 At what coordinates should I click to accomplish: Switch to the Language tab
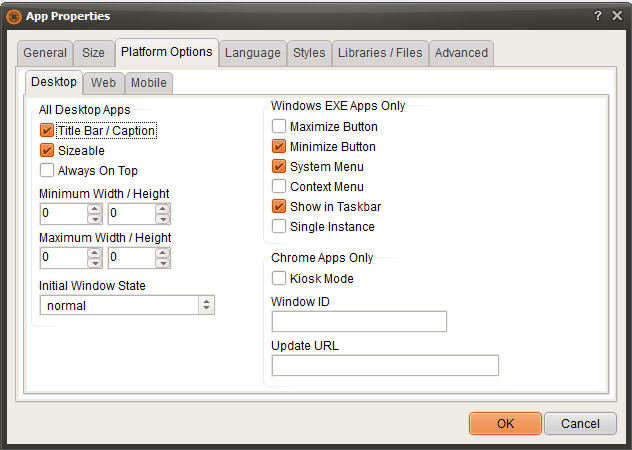point(252,53)
